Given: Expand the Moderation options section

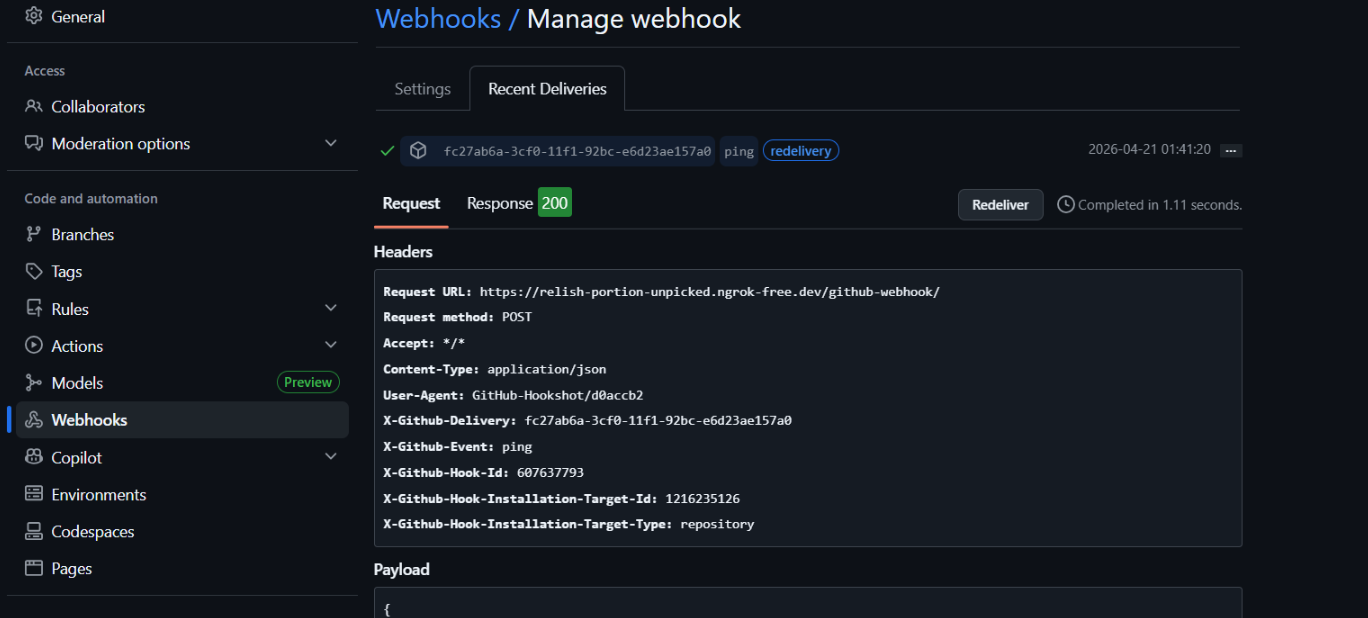Looking at the screenshot, I should (331, 144).
